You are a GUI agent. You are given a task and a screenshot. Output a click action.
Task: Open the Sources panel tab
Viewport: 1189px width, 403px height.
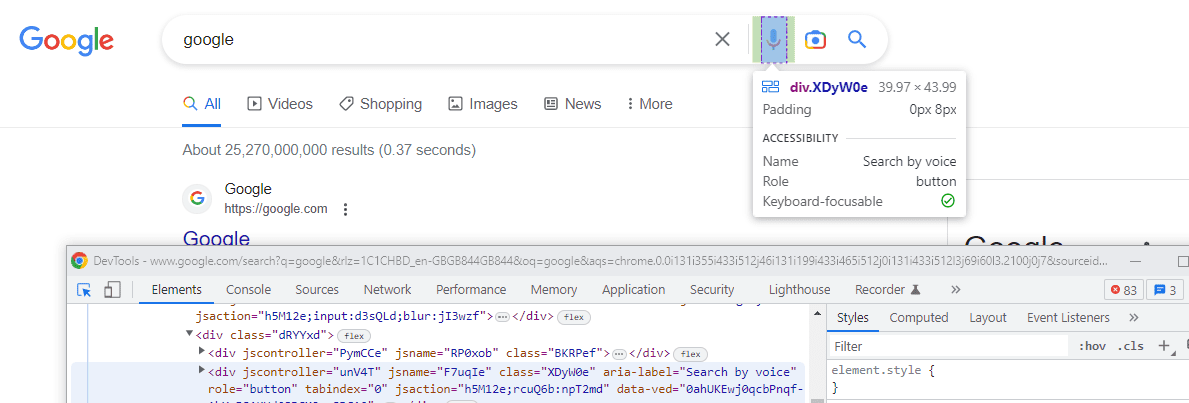[317, 289]
